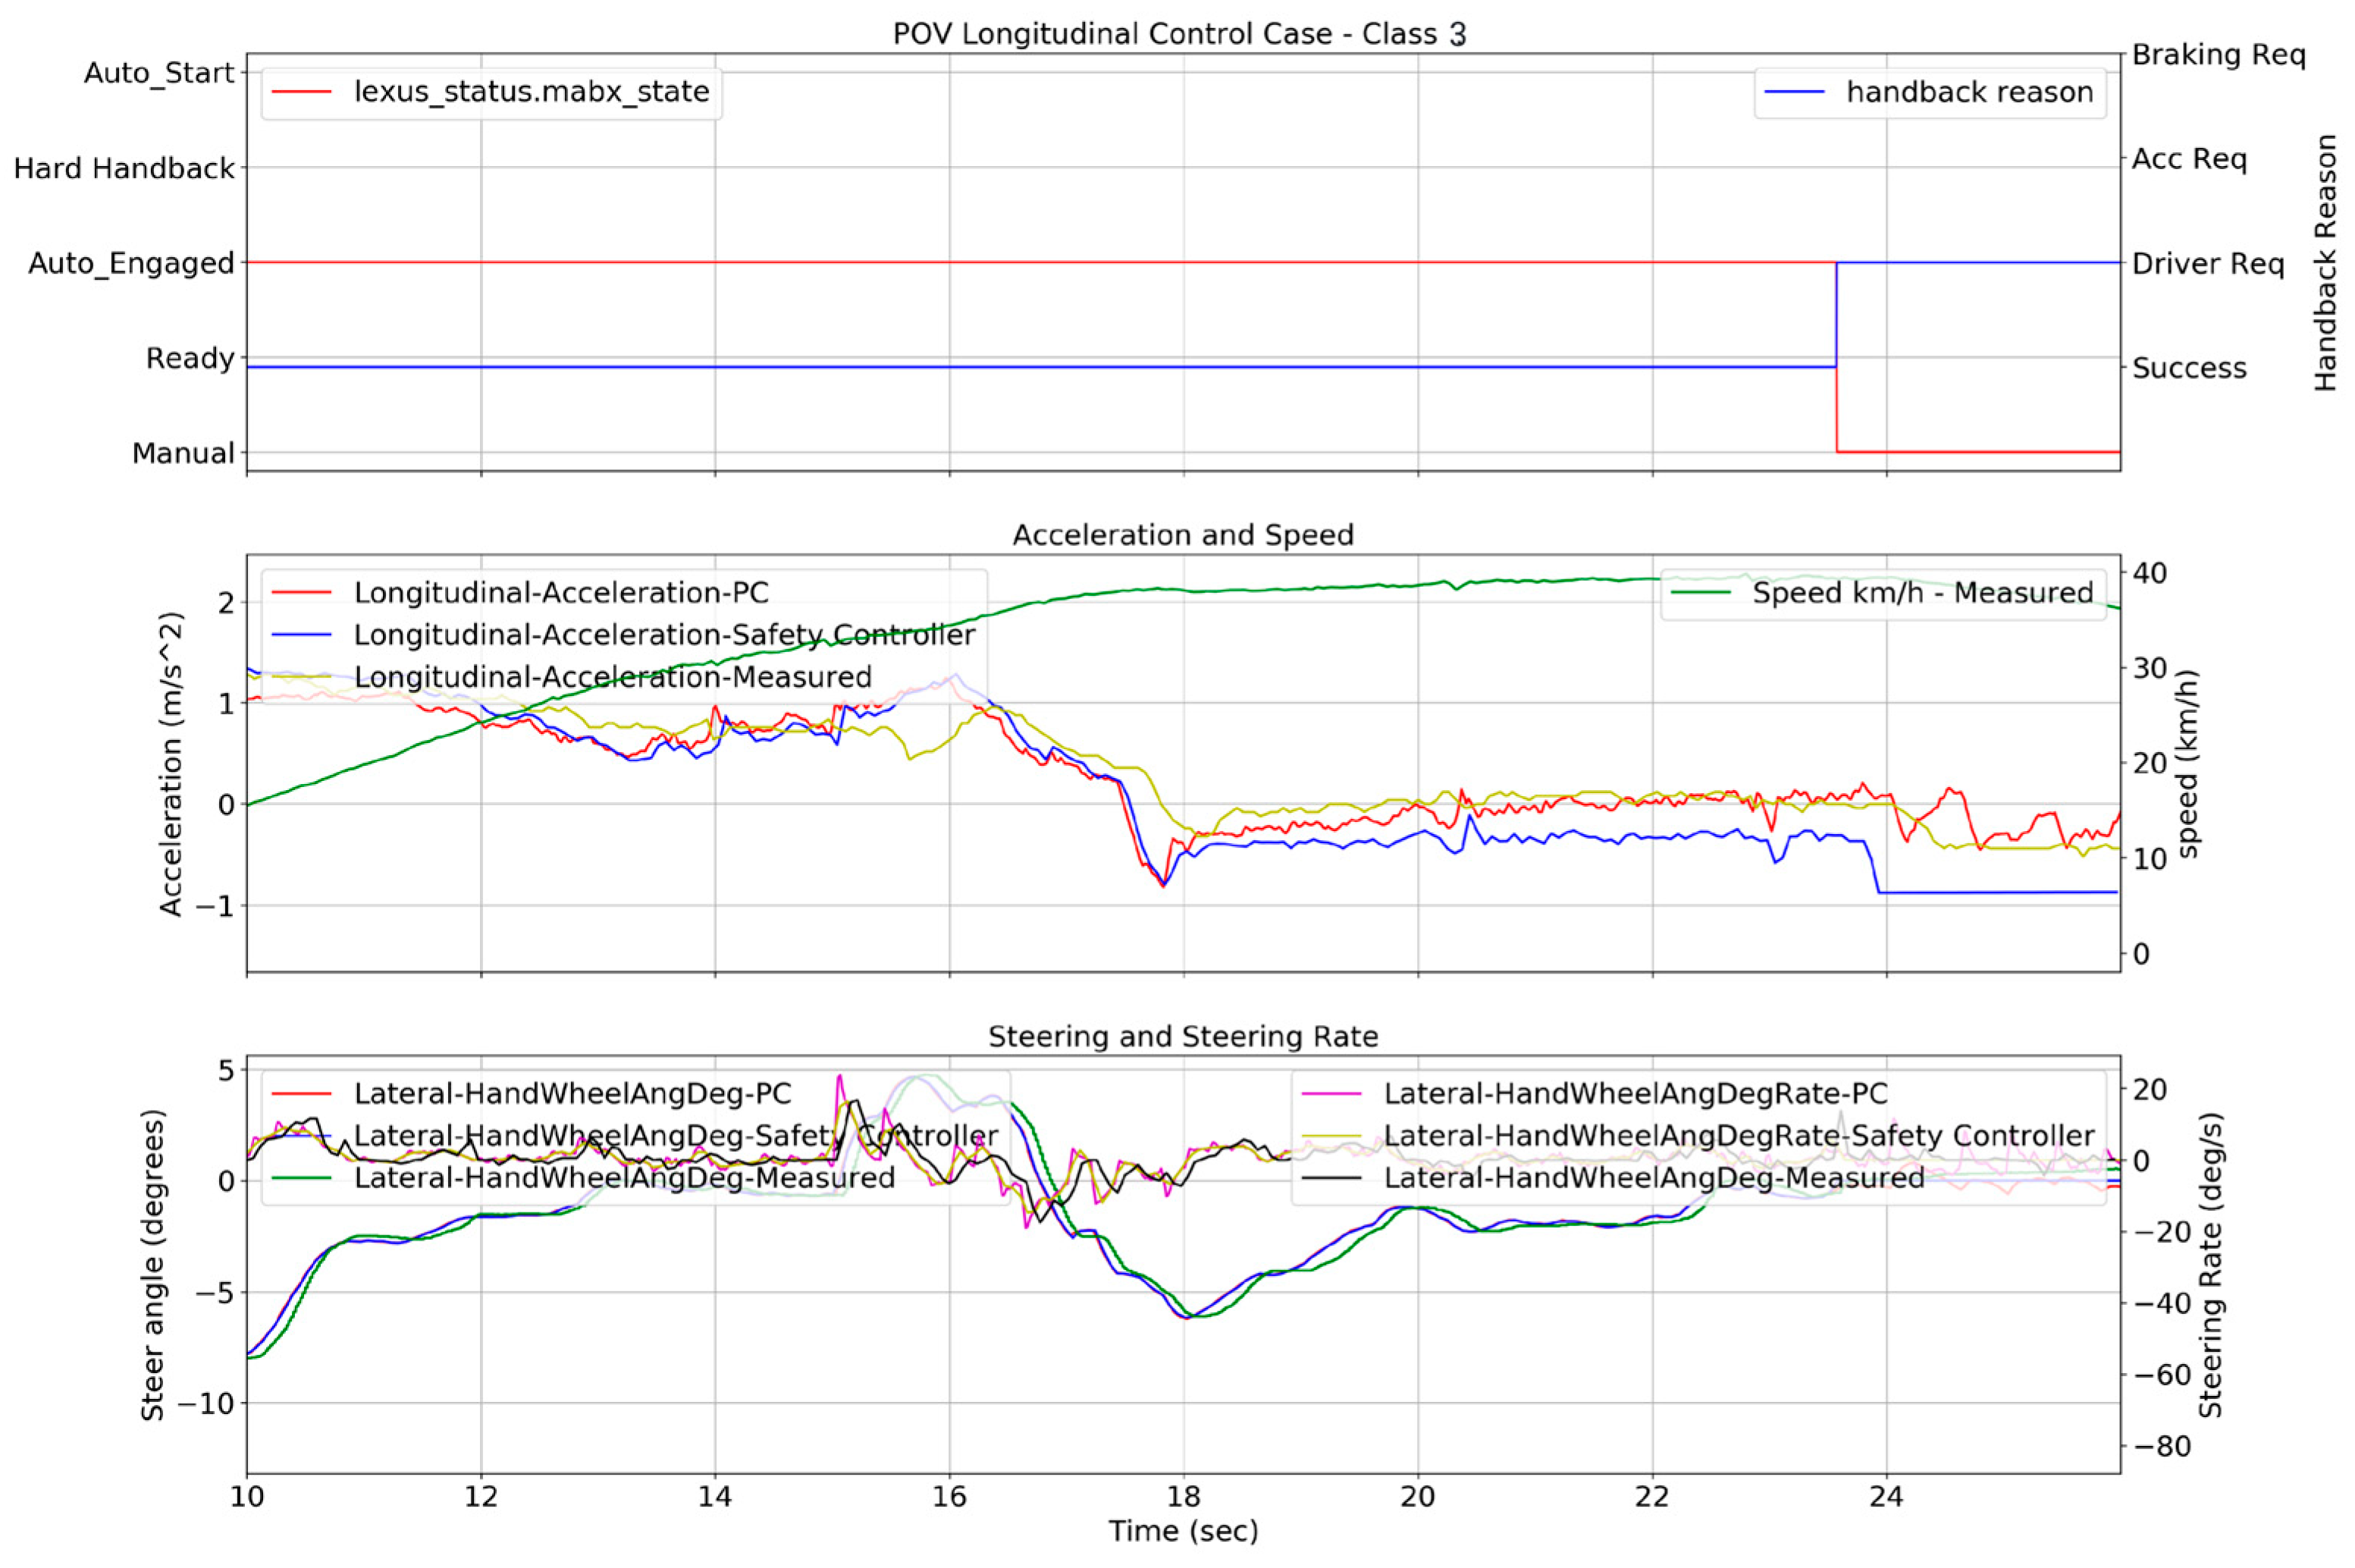The width and height of the screenshot is (2355, 1568).
Task: Select Longitudinal-Acceleration-Safety Controller legend text
Action: coord(664,635)
